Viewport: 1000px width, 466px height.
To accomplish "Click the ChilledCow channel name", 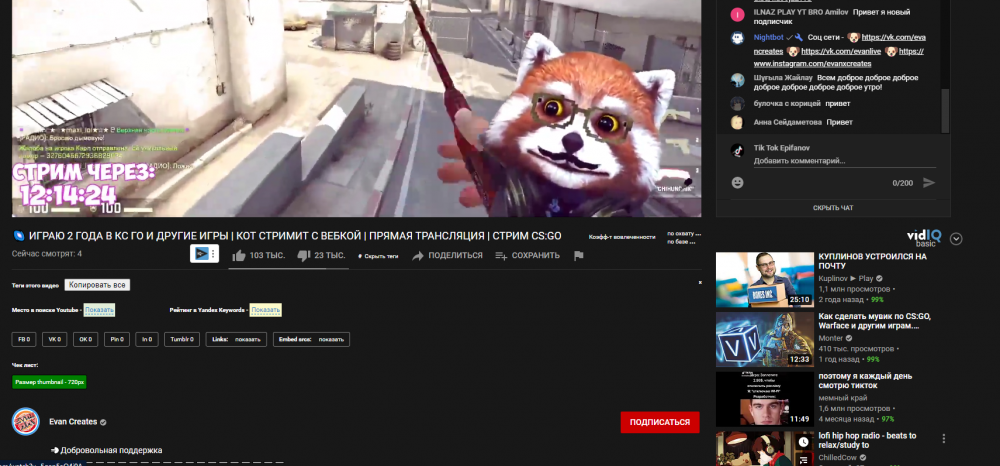I will 839,458.
